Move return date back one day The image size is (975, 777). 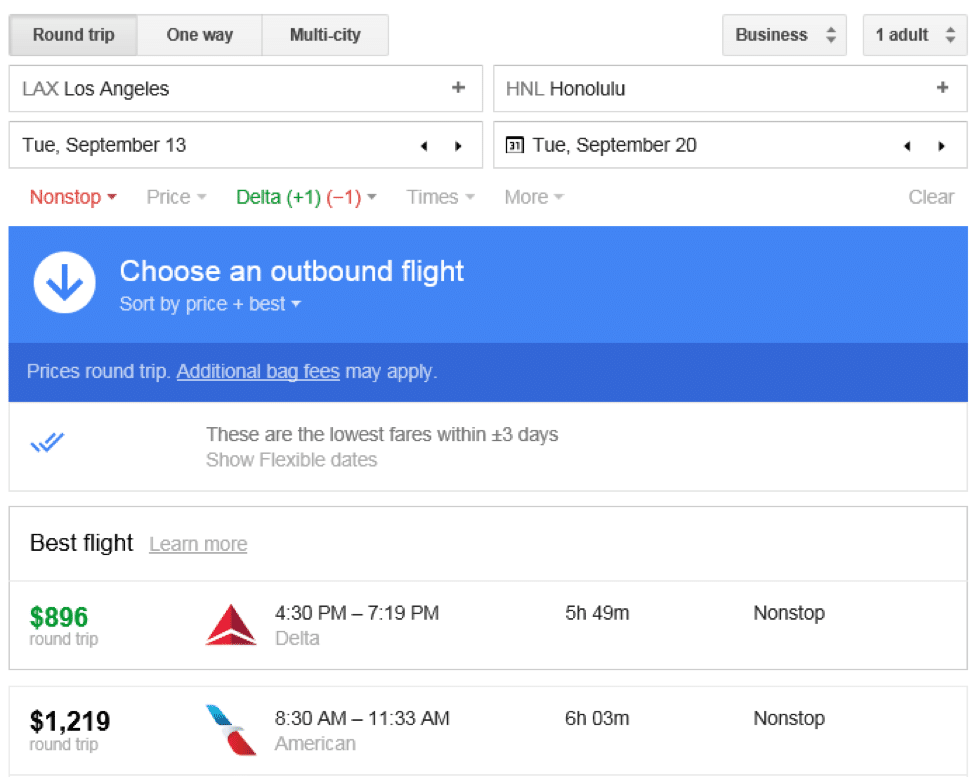click(908, 146)
